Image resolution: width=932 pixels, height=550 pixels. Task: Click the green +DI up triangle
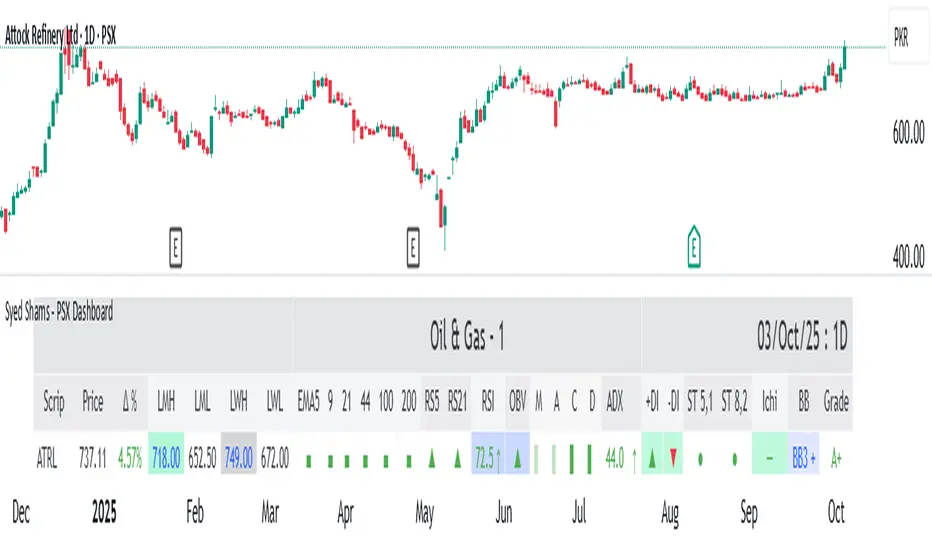652,459
